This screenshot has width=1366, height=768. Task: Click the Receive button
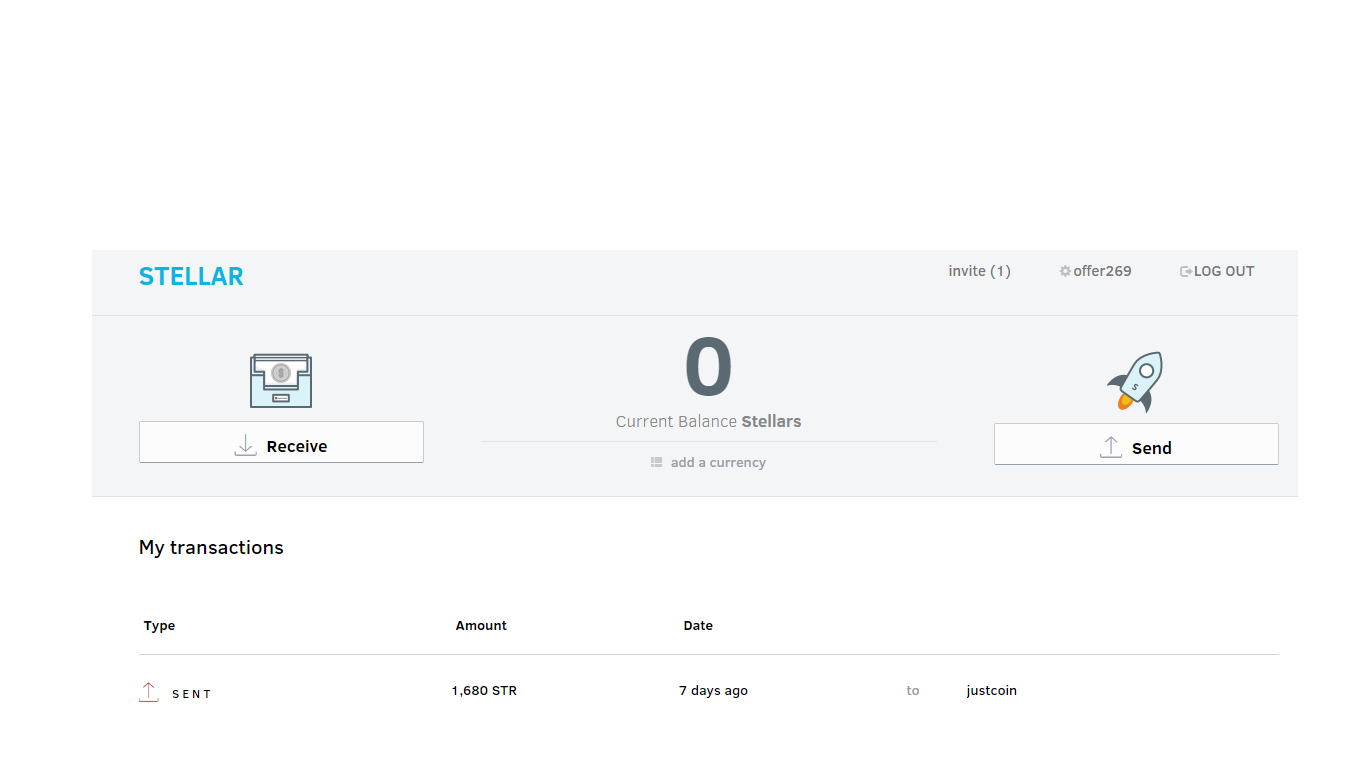[281, 442]
